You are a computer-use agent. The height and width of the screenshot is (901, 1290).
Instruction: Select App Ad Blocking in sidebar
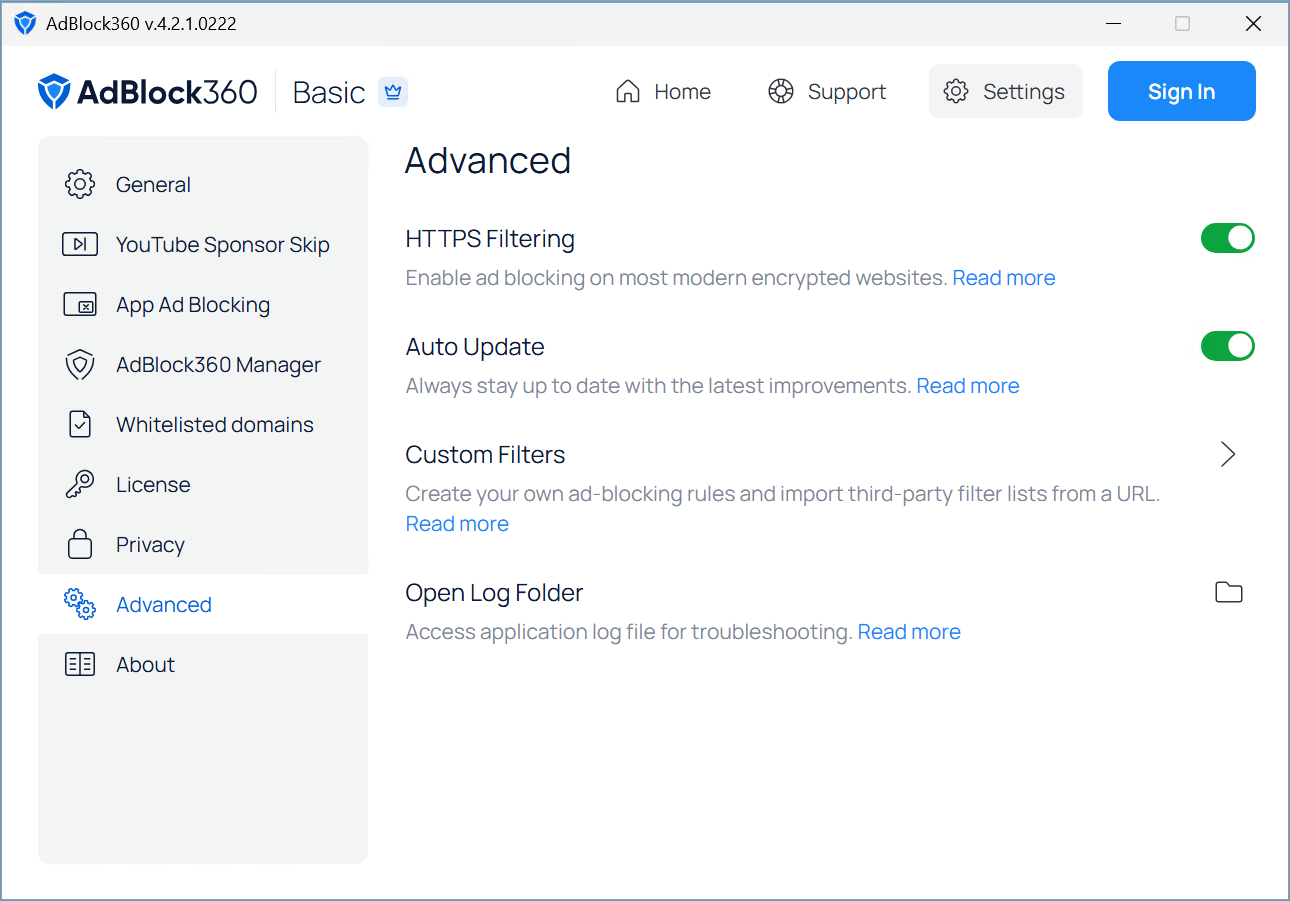pyautogui.click(x=203, y=304)
